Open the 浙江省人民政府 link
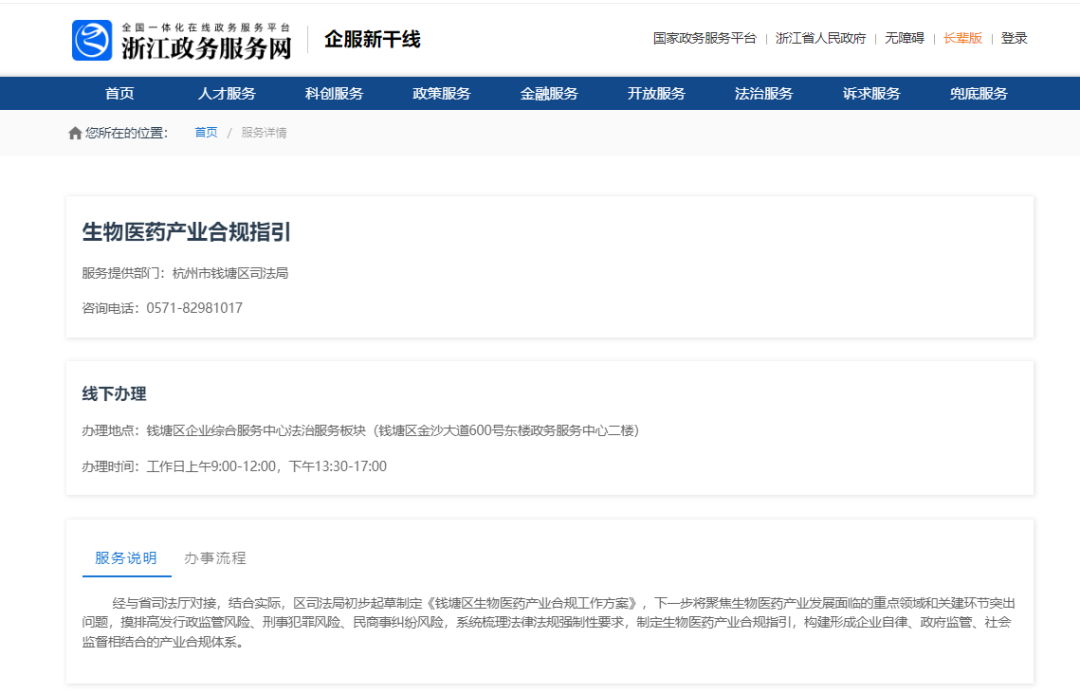The image size is (1080, 693). 820,39
